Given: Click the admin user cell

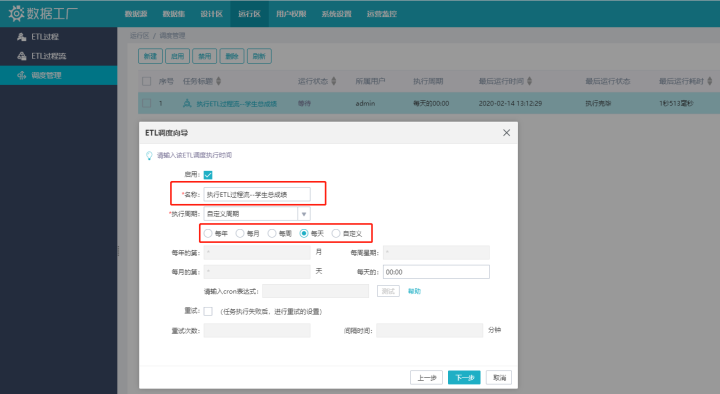Looking at the screenshot, I should pyautogui.click(x=365, y=103).
